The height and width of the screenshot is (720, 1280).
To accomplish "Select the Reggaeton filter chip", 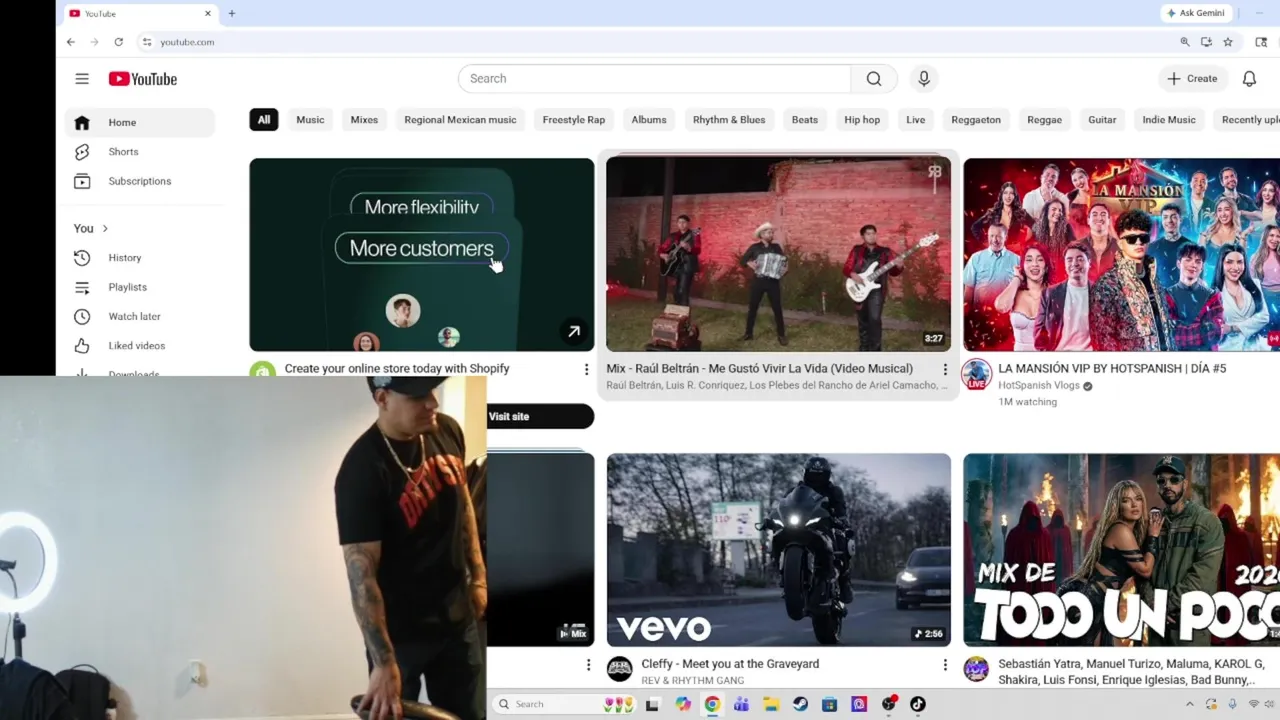I will coord(976,120).
